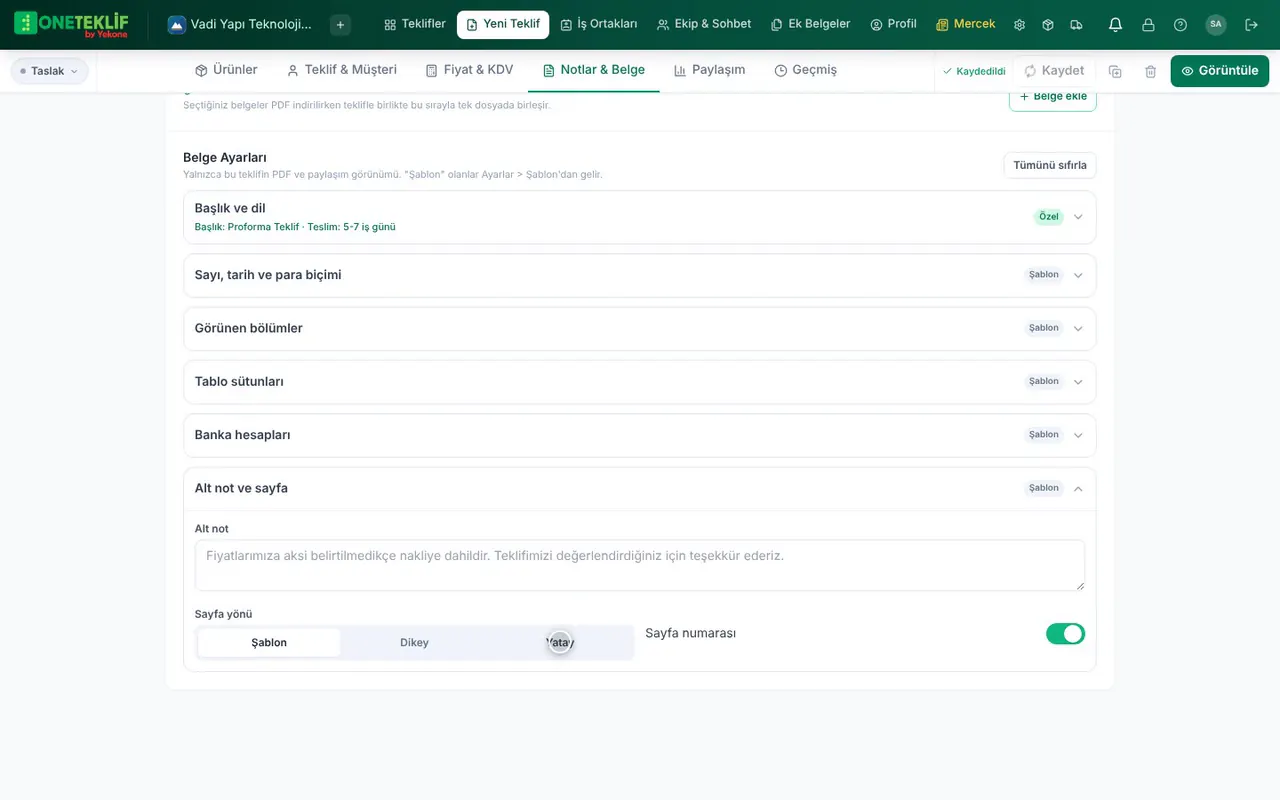Select Dikey page orientation
Viewport: 1280px width, 800px height.
pyautogui.click(x=414, y=642)
